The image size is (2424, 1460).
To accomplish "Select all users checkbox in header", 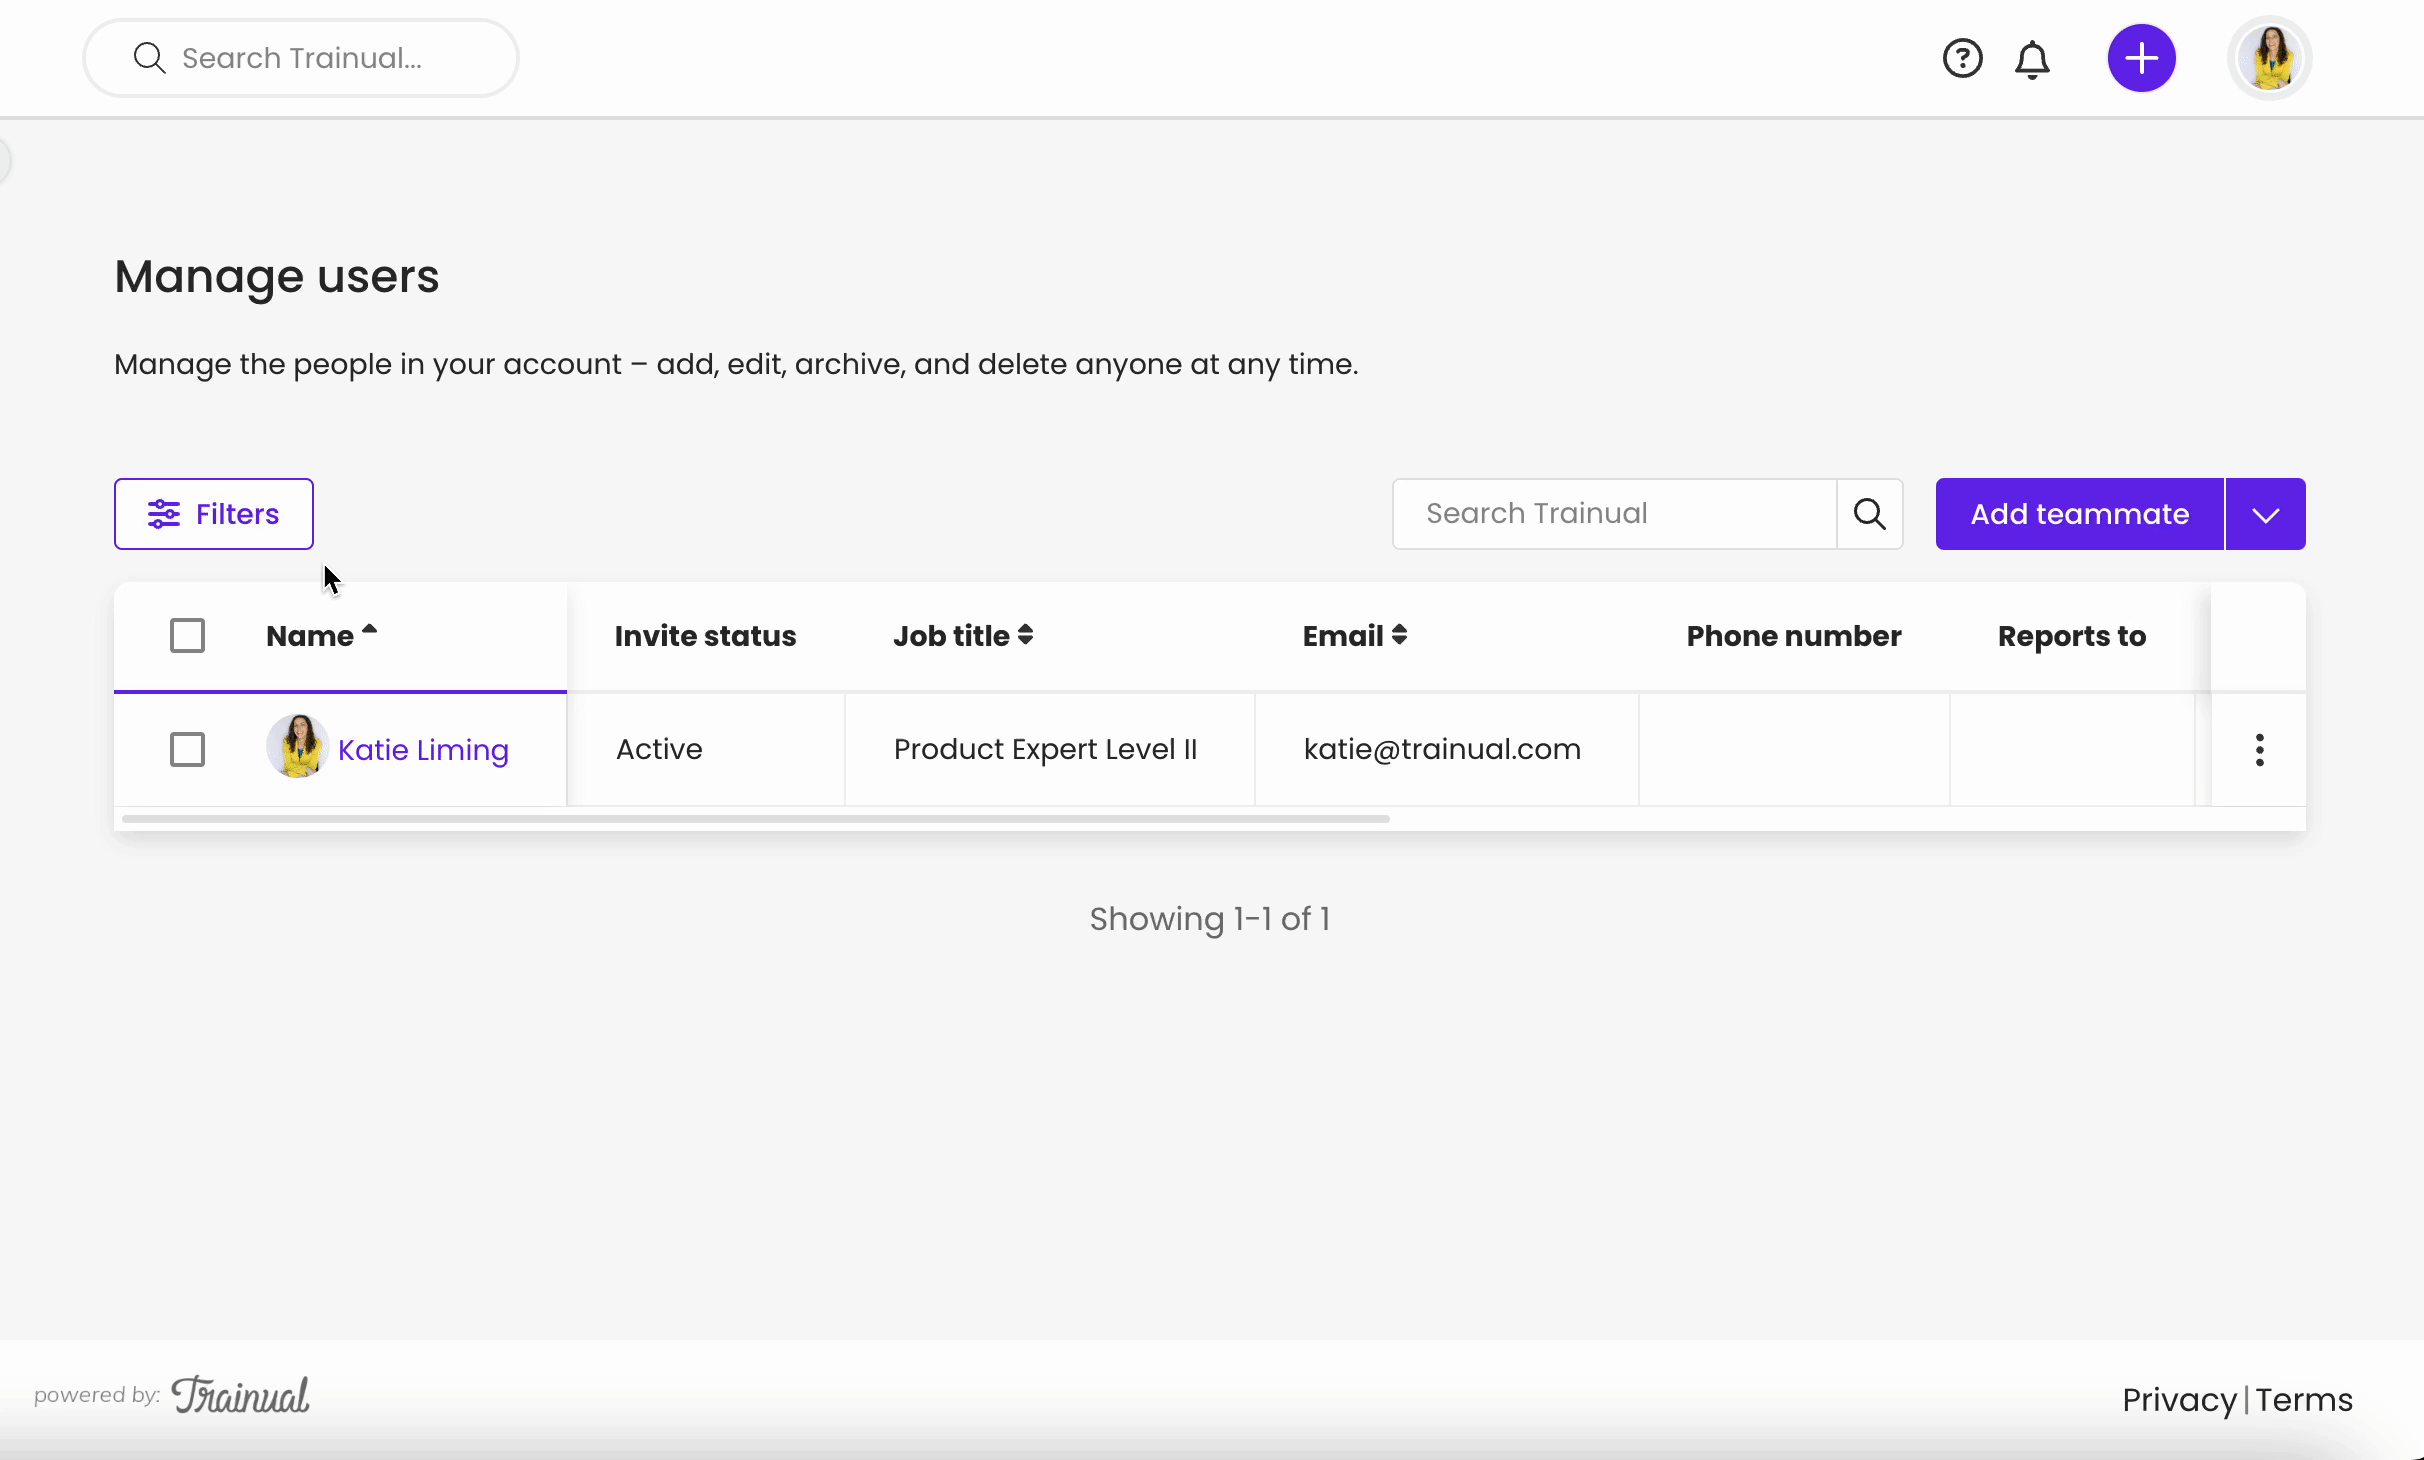I will tap(187, 635).
